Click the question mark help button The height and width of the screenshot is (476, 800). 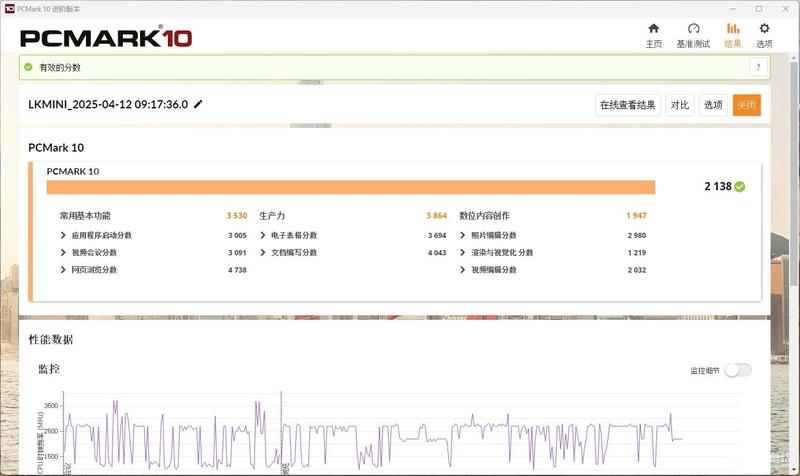coord(758,67)
